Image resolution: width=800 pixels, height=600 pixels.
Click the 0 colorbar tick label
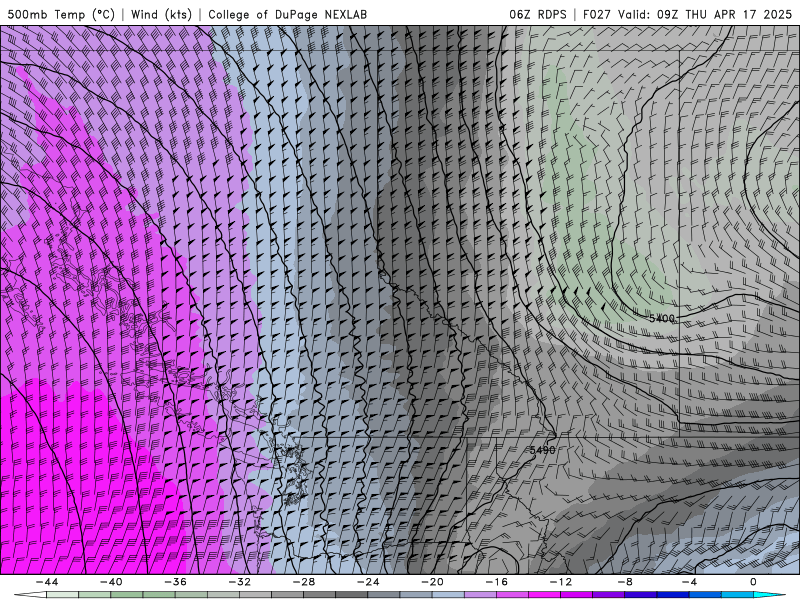pos(753,582)
